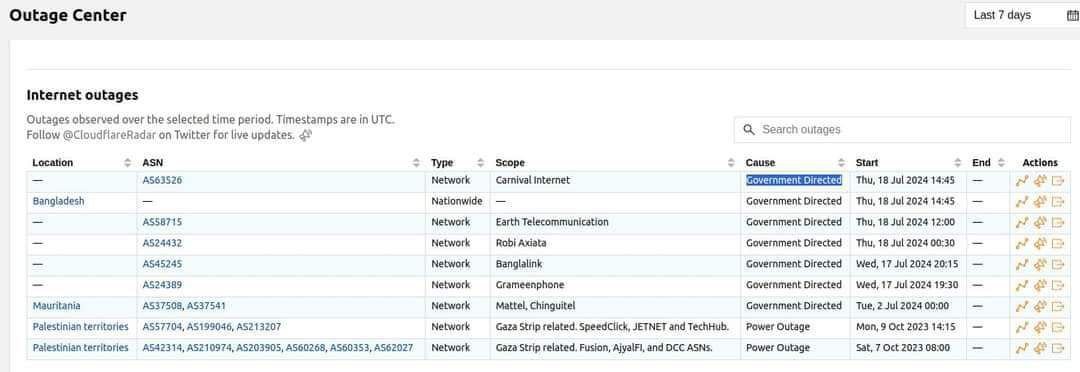Export the 7 Oct 2023 Gaza outage row

(1058, 348)
